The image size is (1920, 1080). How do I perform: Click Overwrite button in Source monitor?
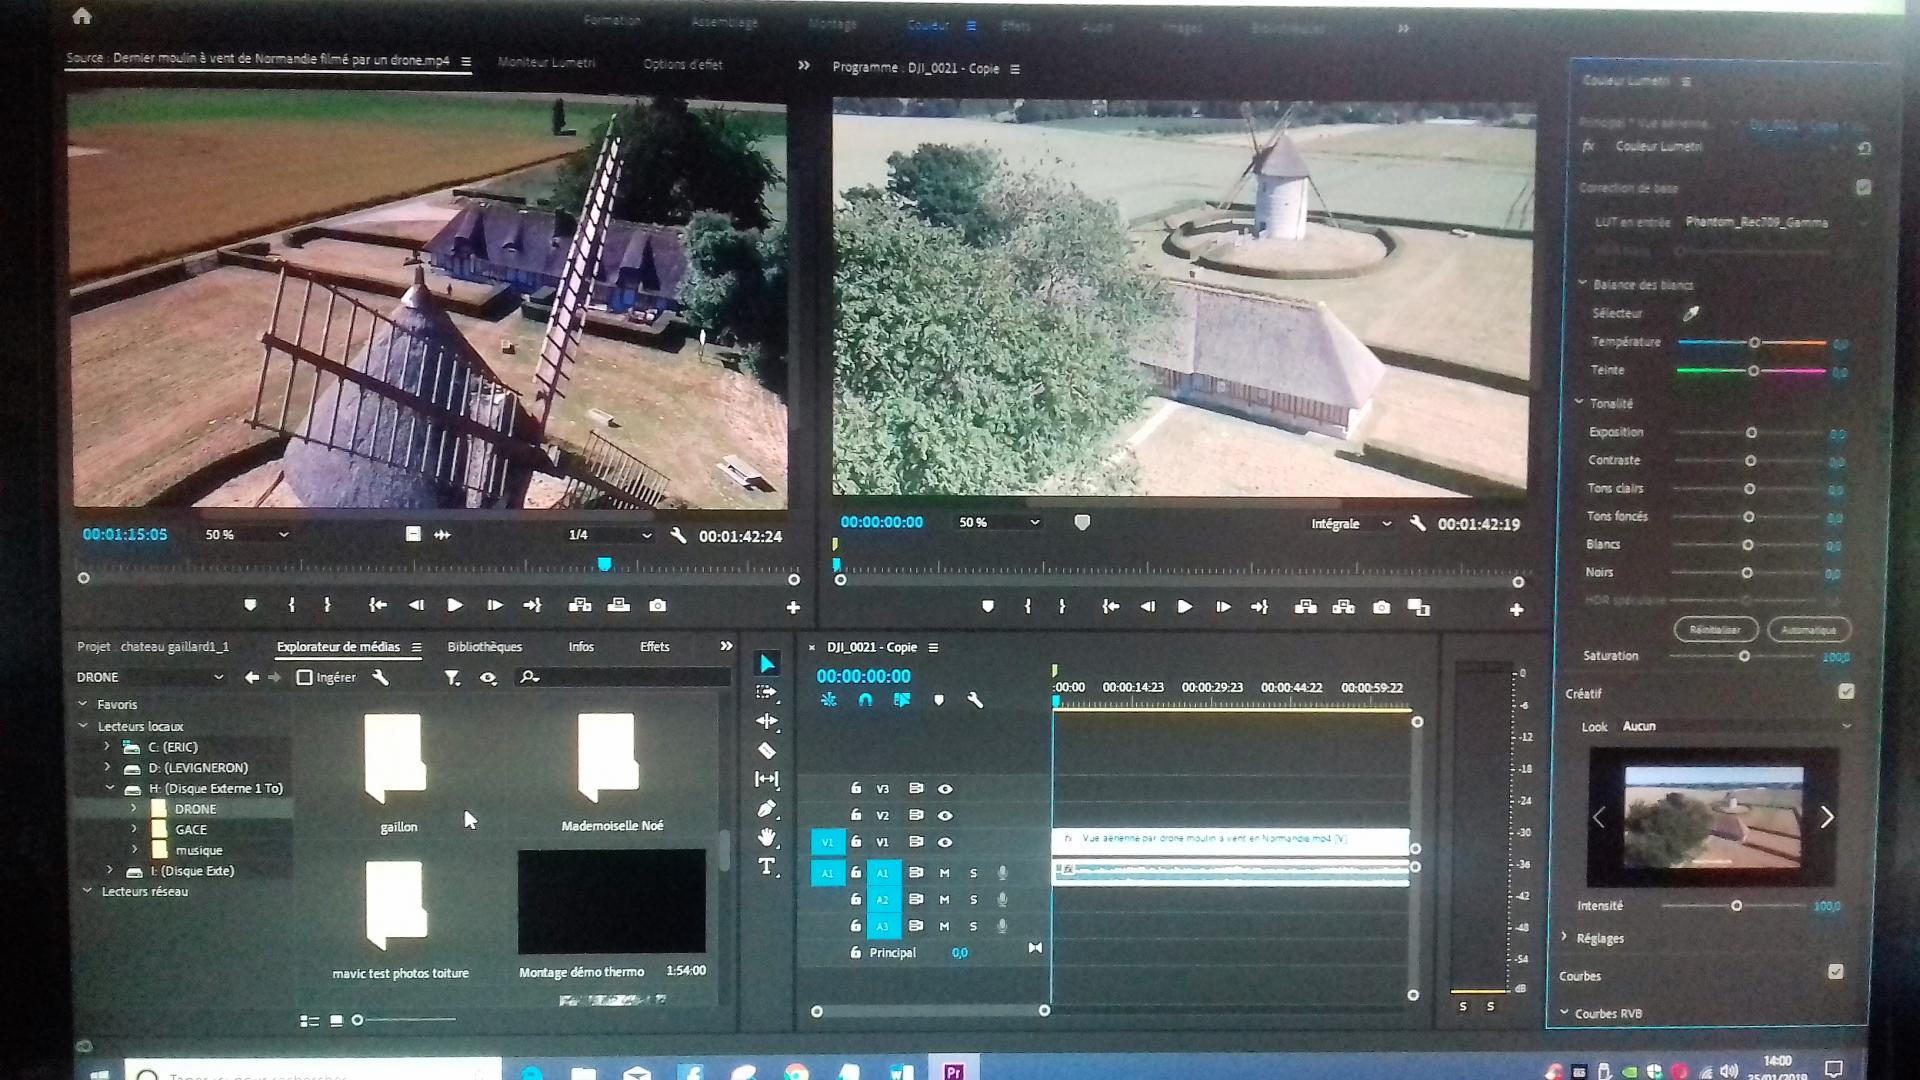point(619,605)
